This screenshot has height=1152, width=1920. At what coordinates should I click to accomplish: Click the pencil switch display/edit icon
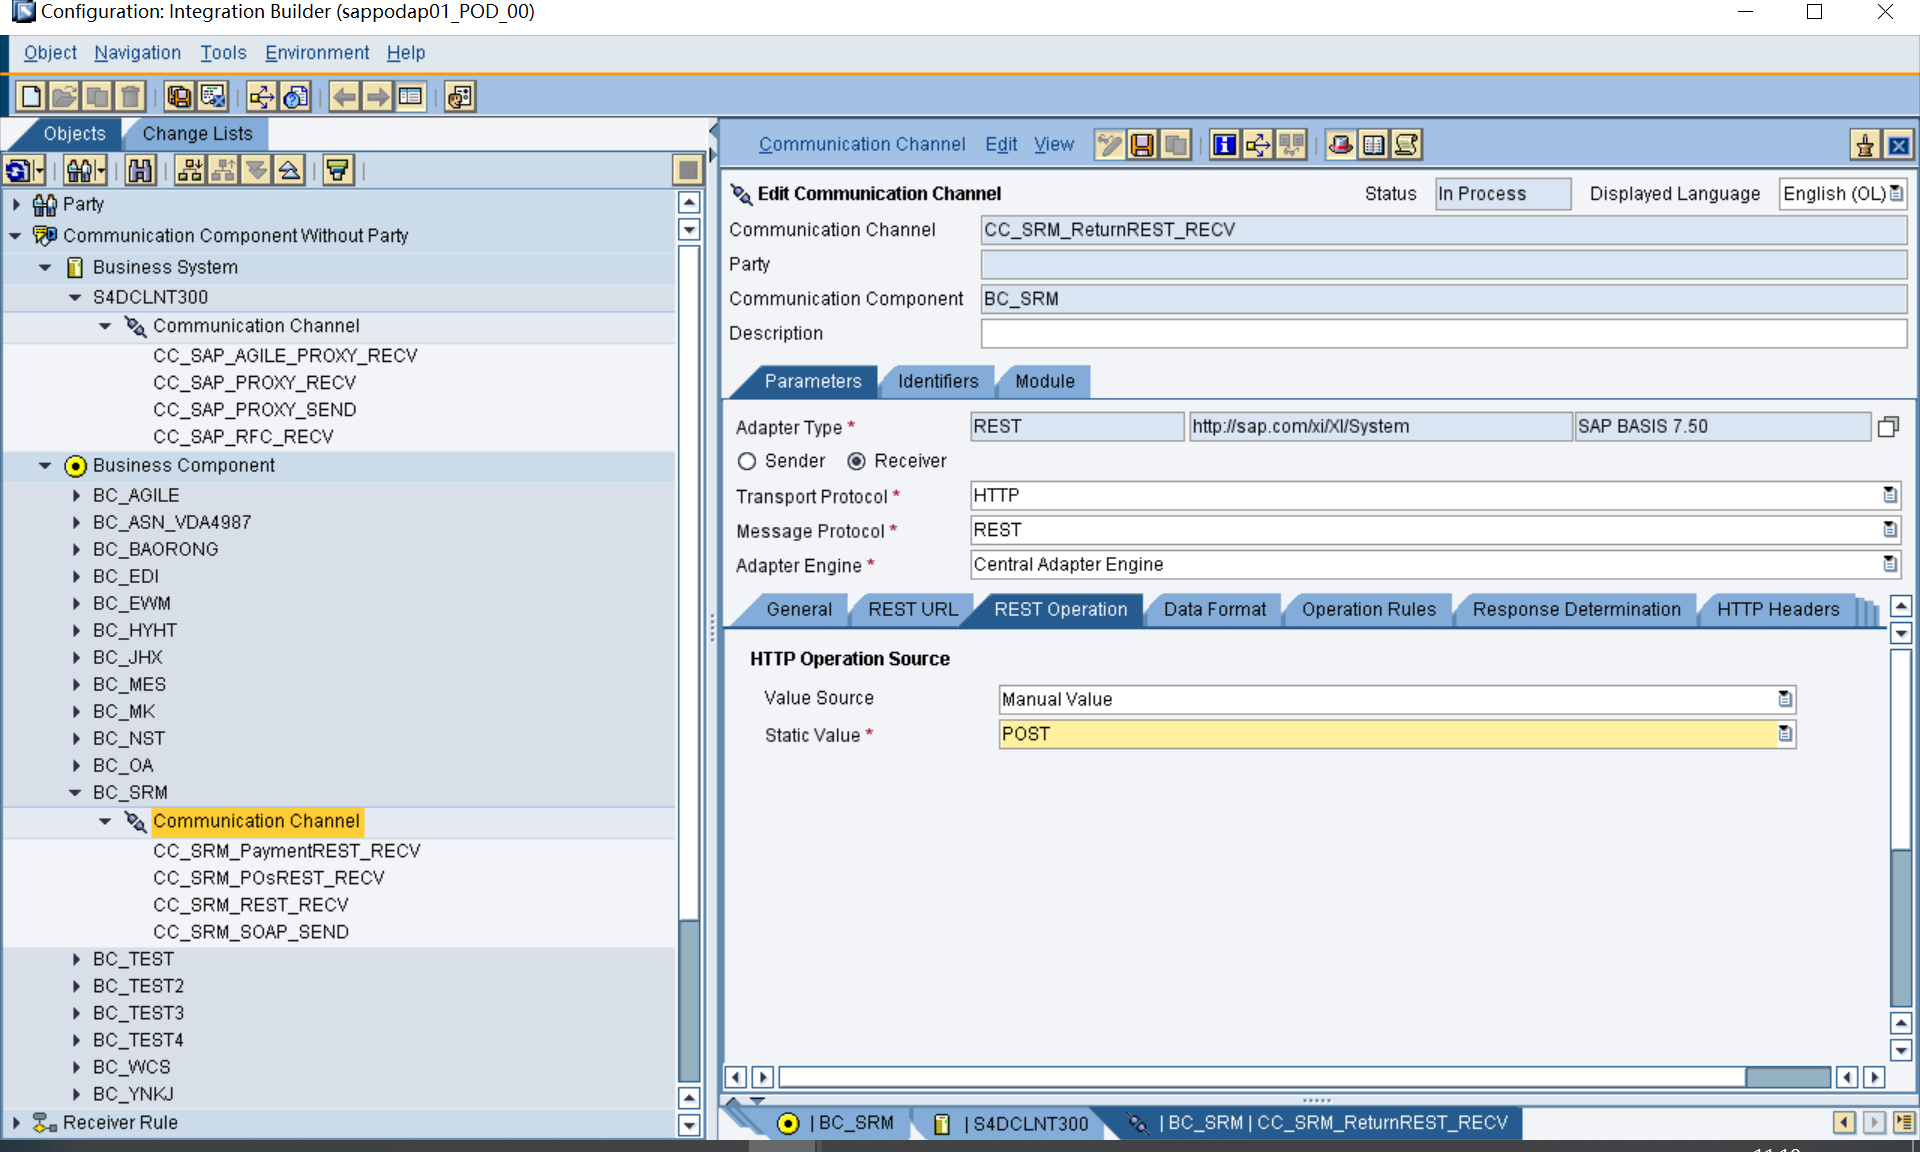[1109, 145]
